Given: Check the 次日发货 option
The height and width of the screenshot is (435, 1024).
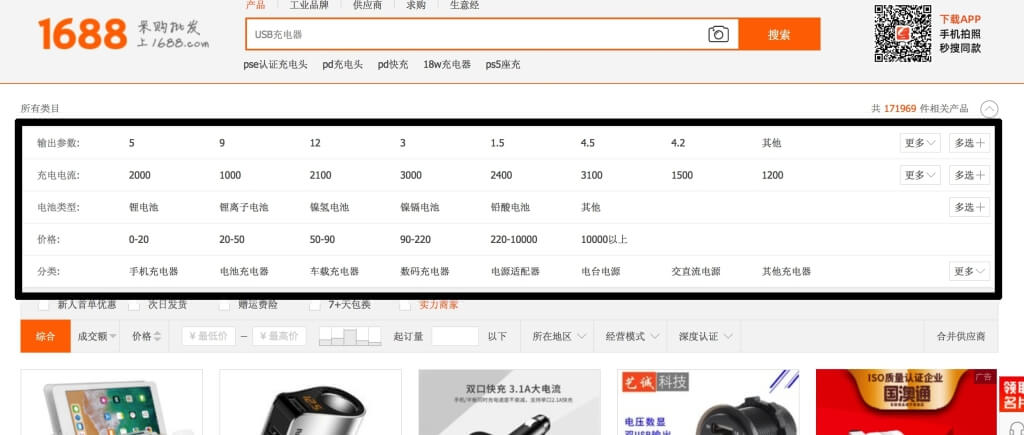Looking at the screenshot, I should 134,305.
